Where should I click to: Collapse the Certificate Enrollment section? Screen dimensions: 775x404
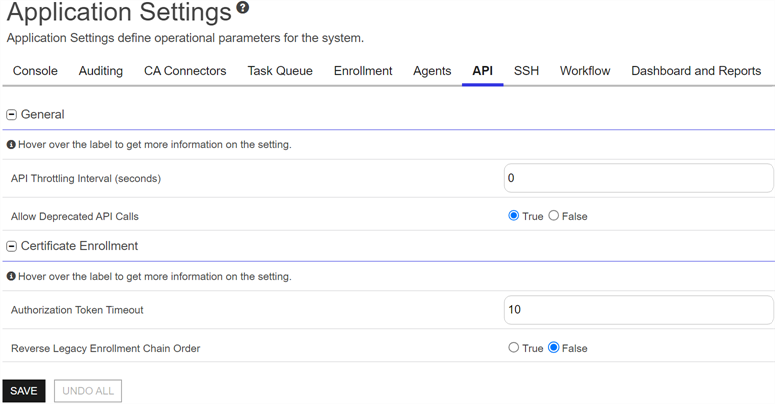11,246
